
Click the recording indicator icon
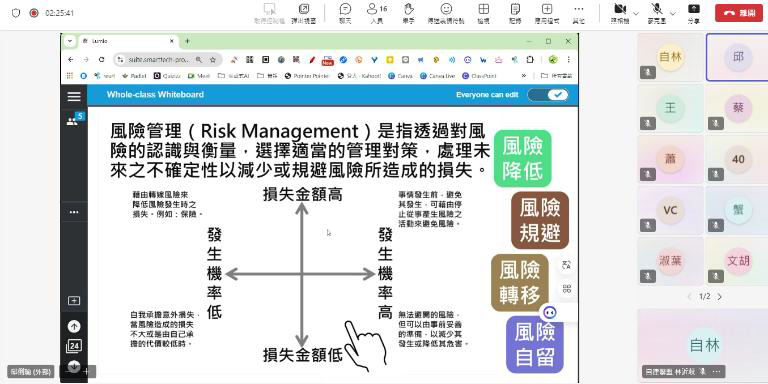click(34, 13)
